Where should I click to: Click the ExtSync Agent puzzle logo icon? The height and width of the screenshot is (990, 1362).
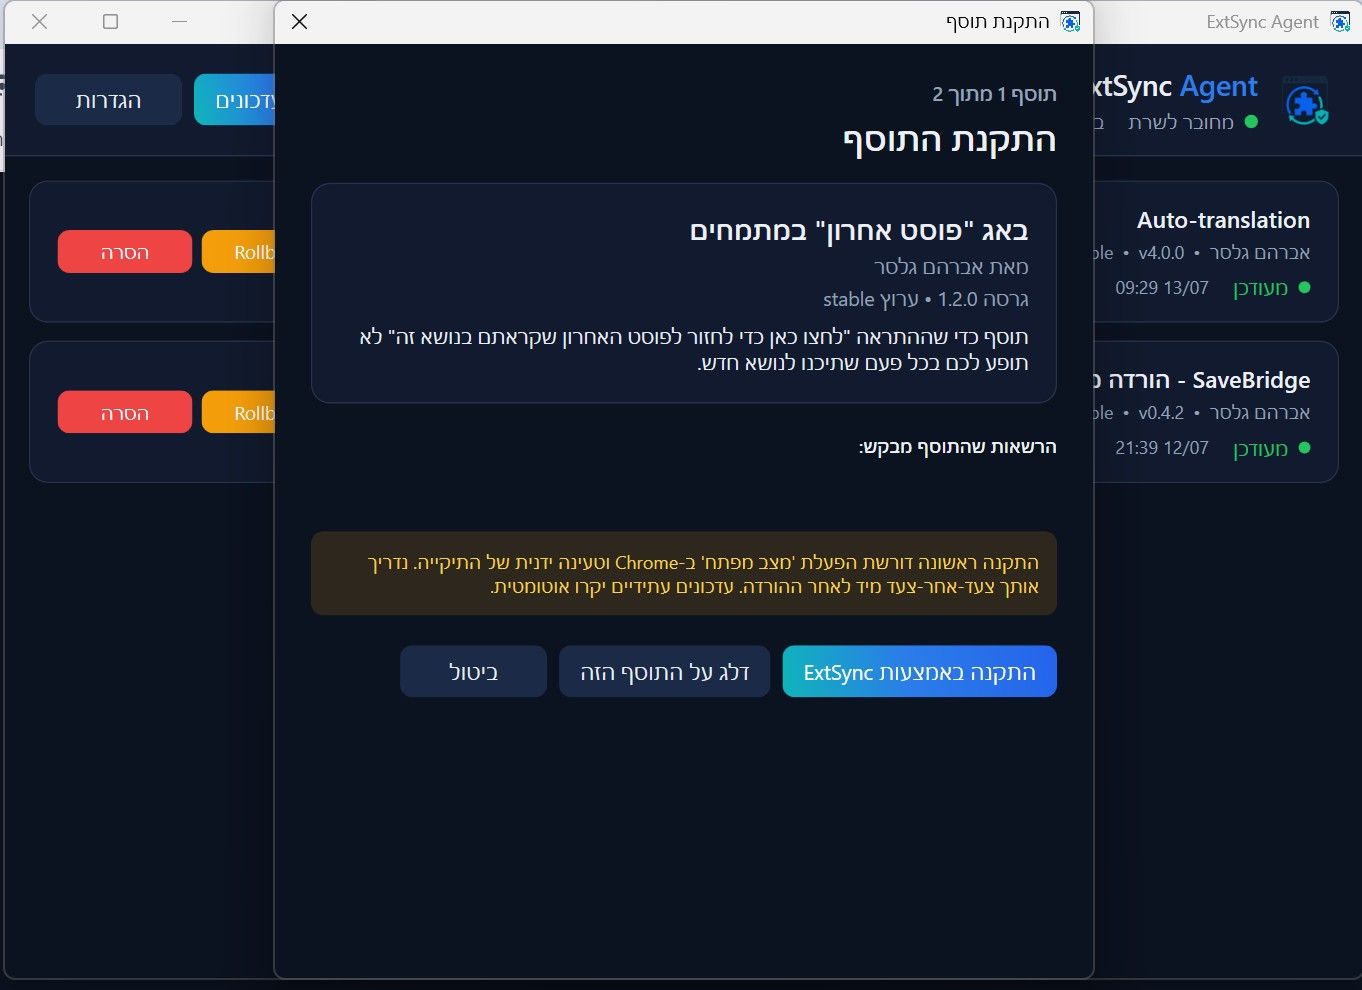pyautogui.click(x=1306, y=100)
